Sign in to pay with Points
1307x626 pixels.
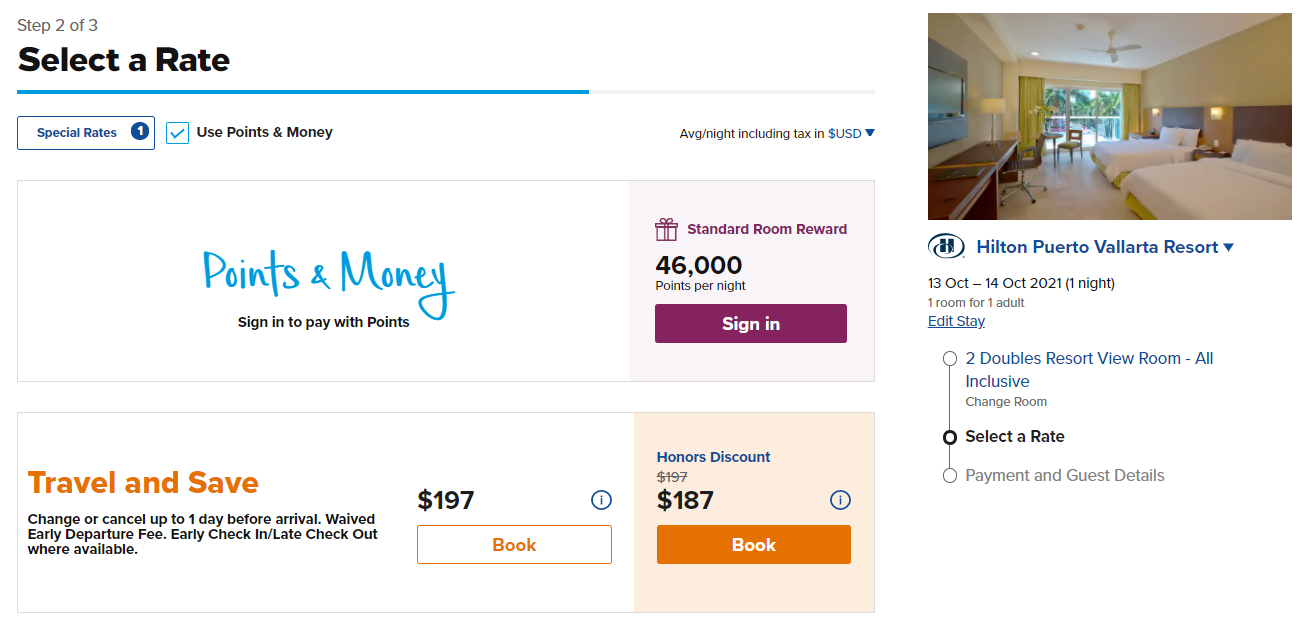click(x=750, y=323)
